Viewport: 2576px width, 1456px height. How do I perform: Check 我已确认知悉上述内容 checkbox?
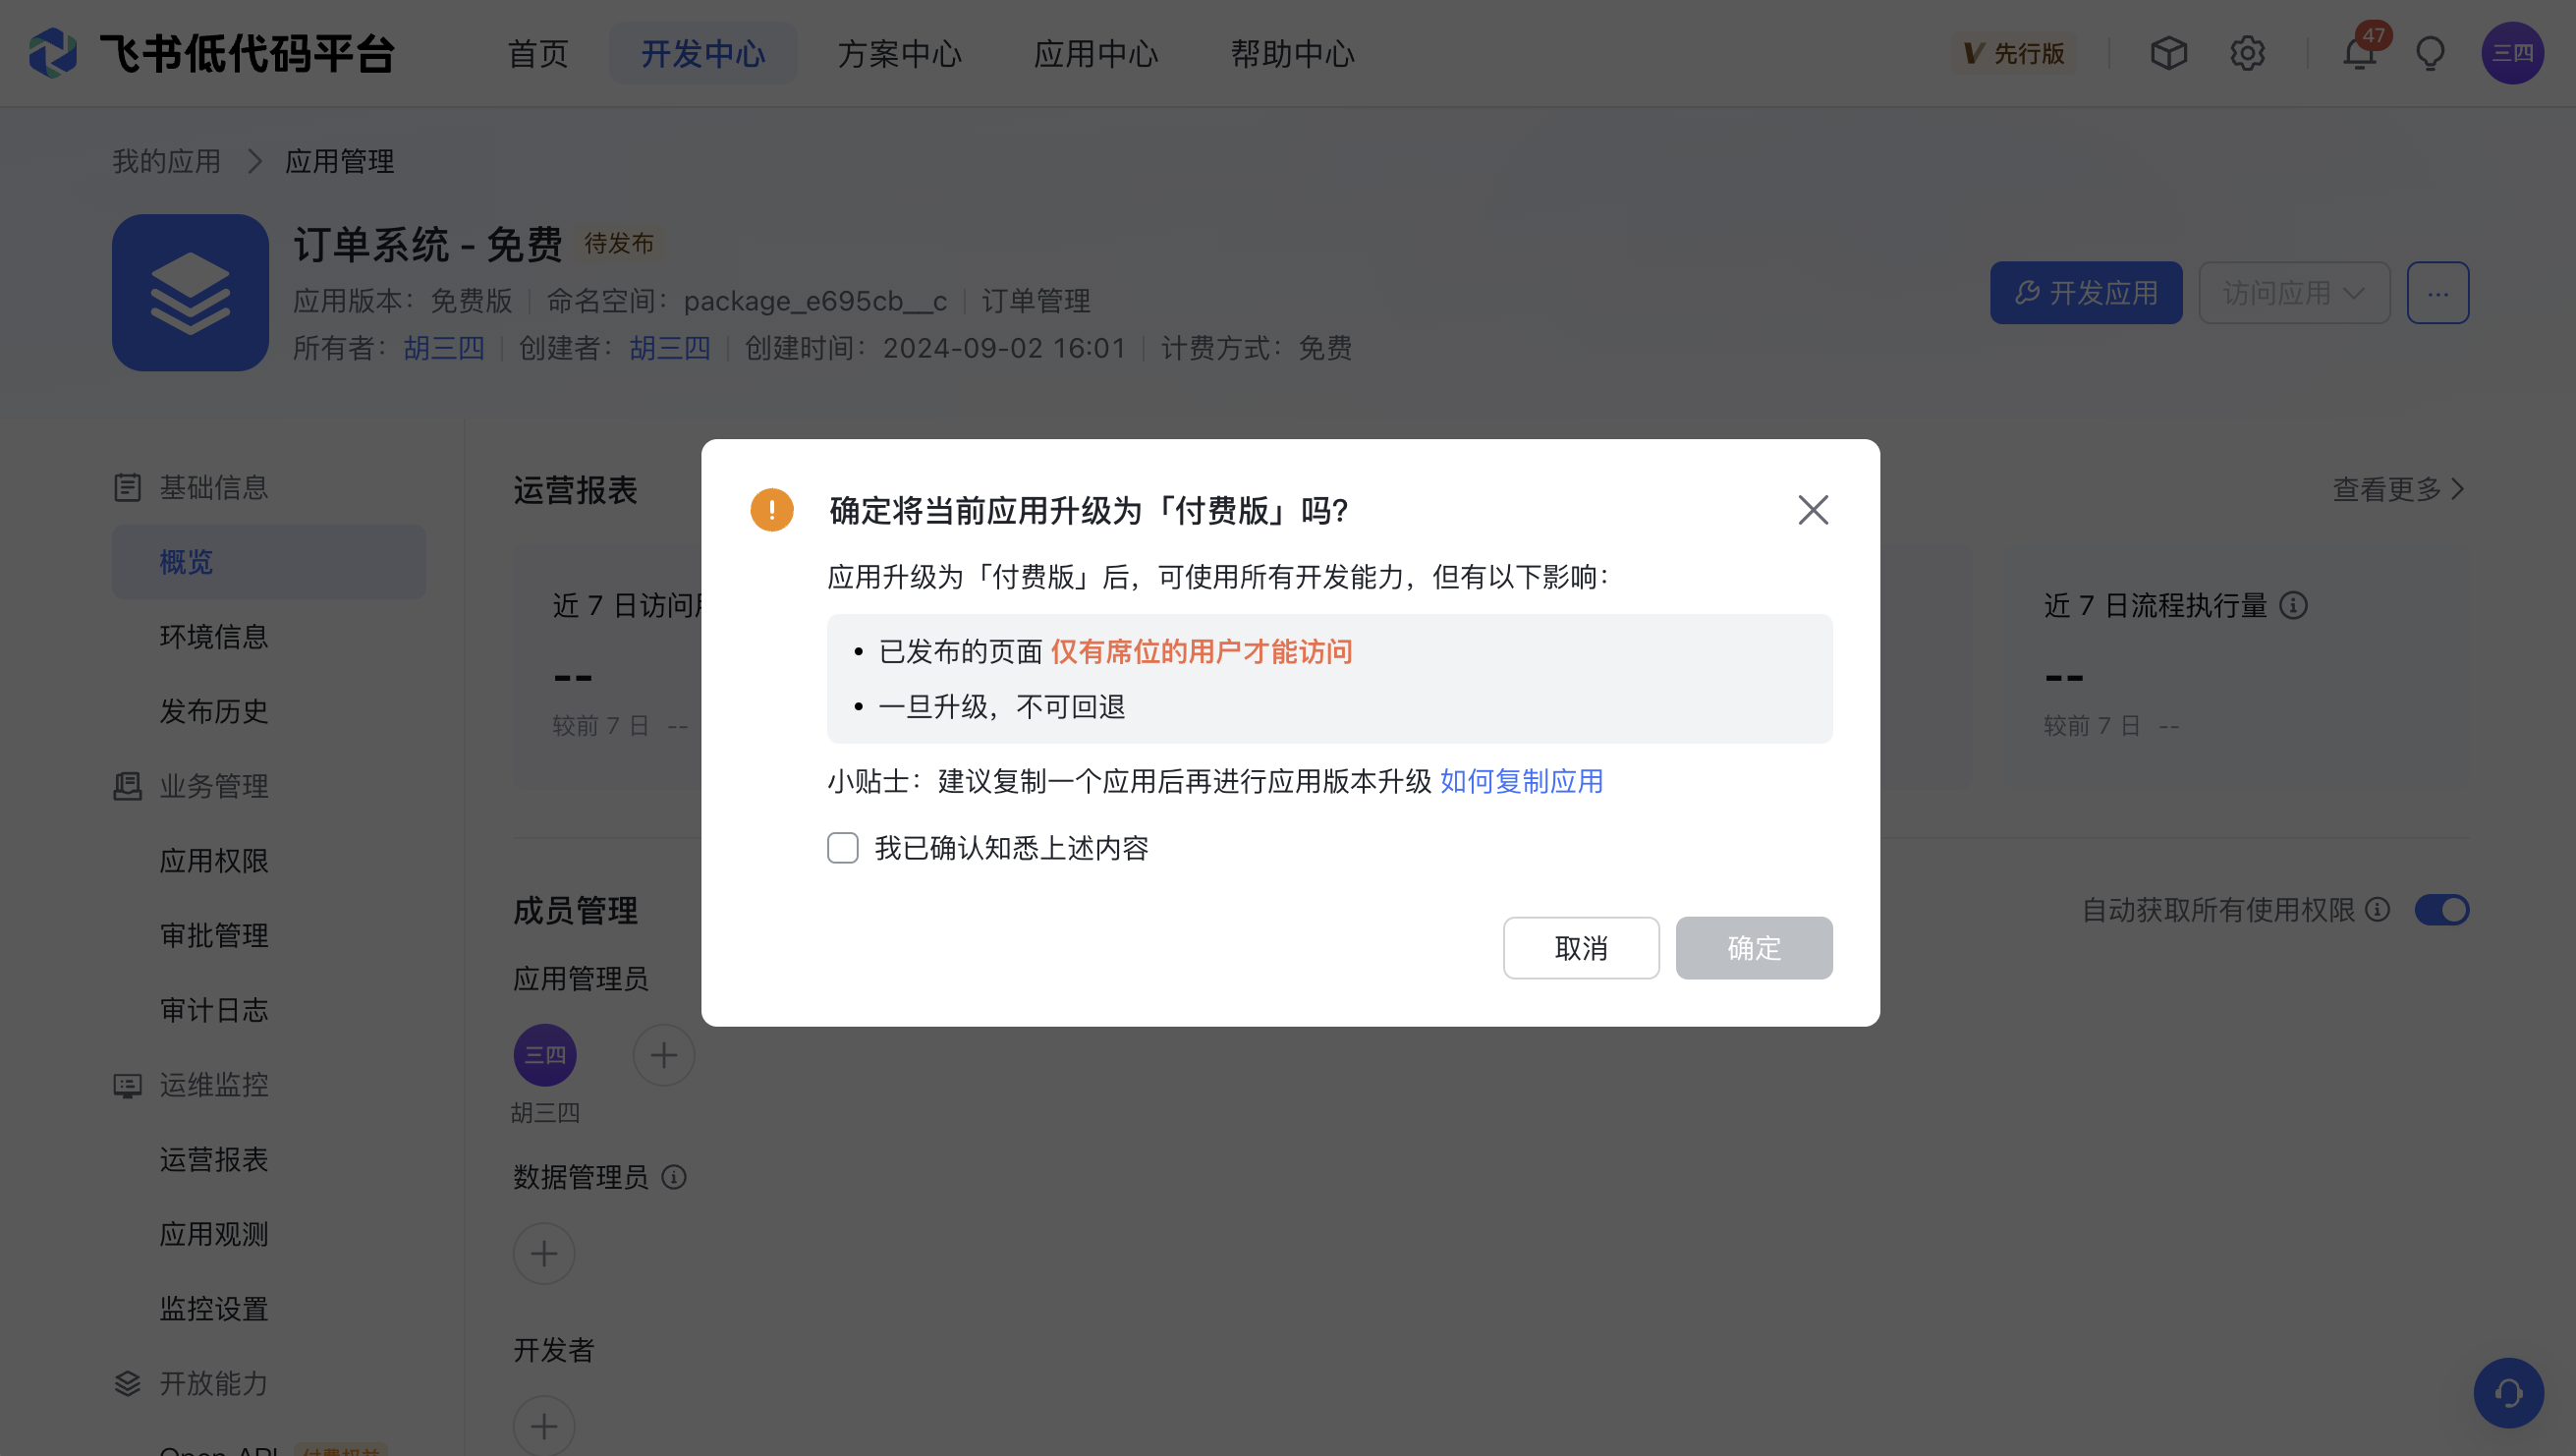(x=842, y=848)
